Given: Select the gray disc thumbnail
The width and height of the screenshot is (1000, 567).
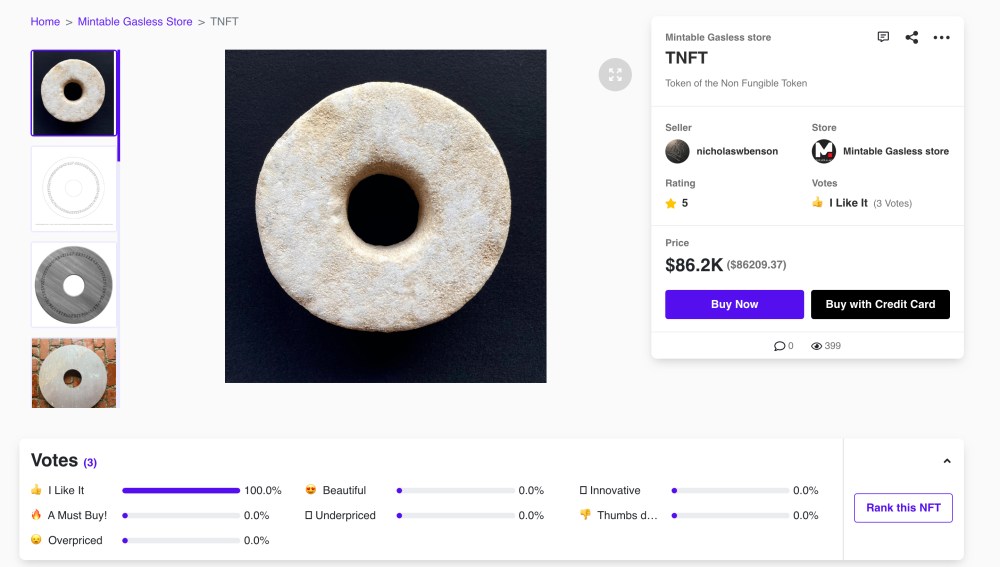Looking at the screenshot, I should 74,284.
